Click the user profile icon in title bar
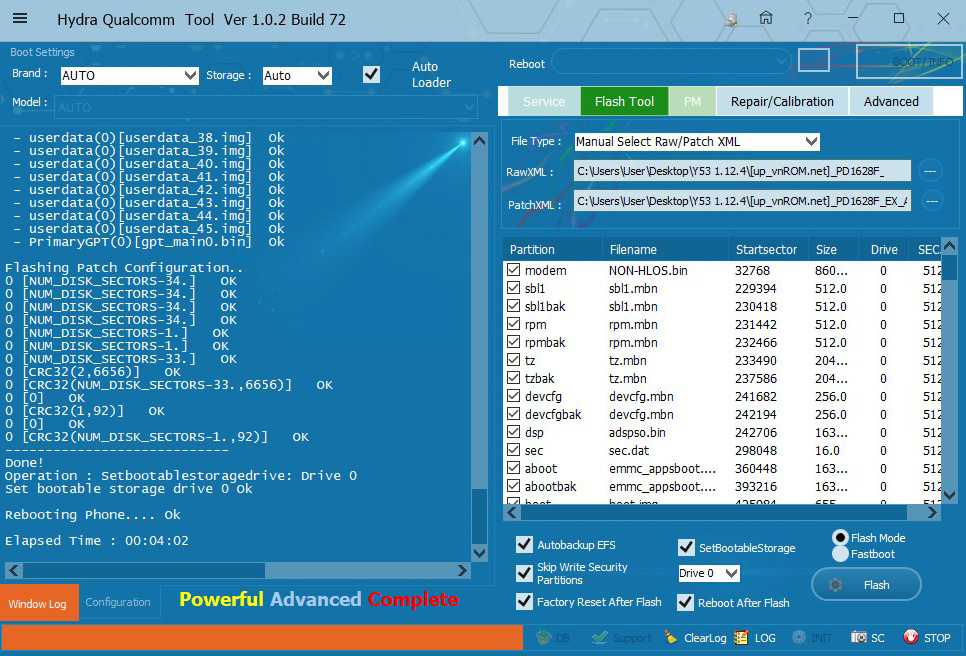This screenshot has height=656, width=966. tap(731, 20)
